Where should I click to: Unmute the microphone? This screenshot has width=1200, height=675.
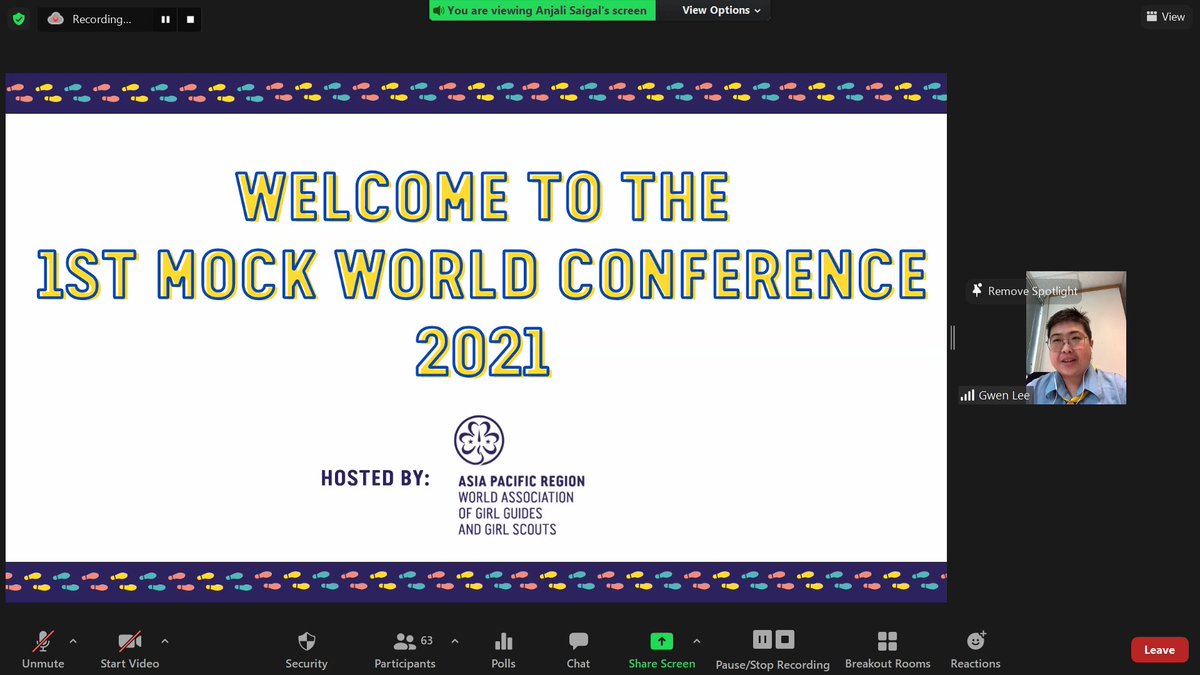(43, 649)
